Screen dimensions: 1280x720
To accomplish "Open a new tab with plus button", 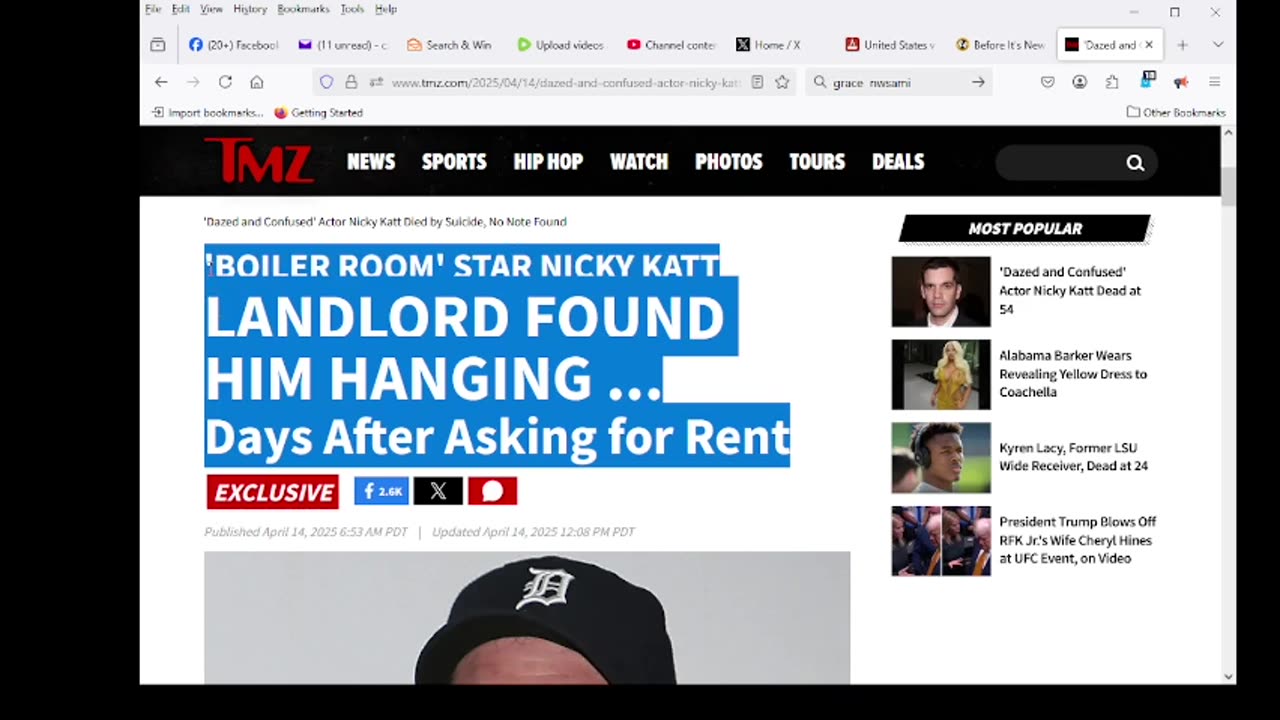I will (x=1182, y=45).
